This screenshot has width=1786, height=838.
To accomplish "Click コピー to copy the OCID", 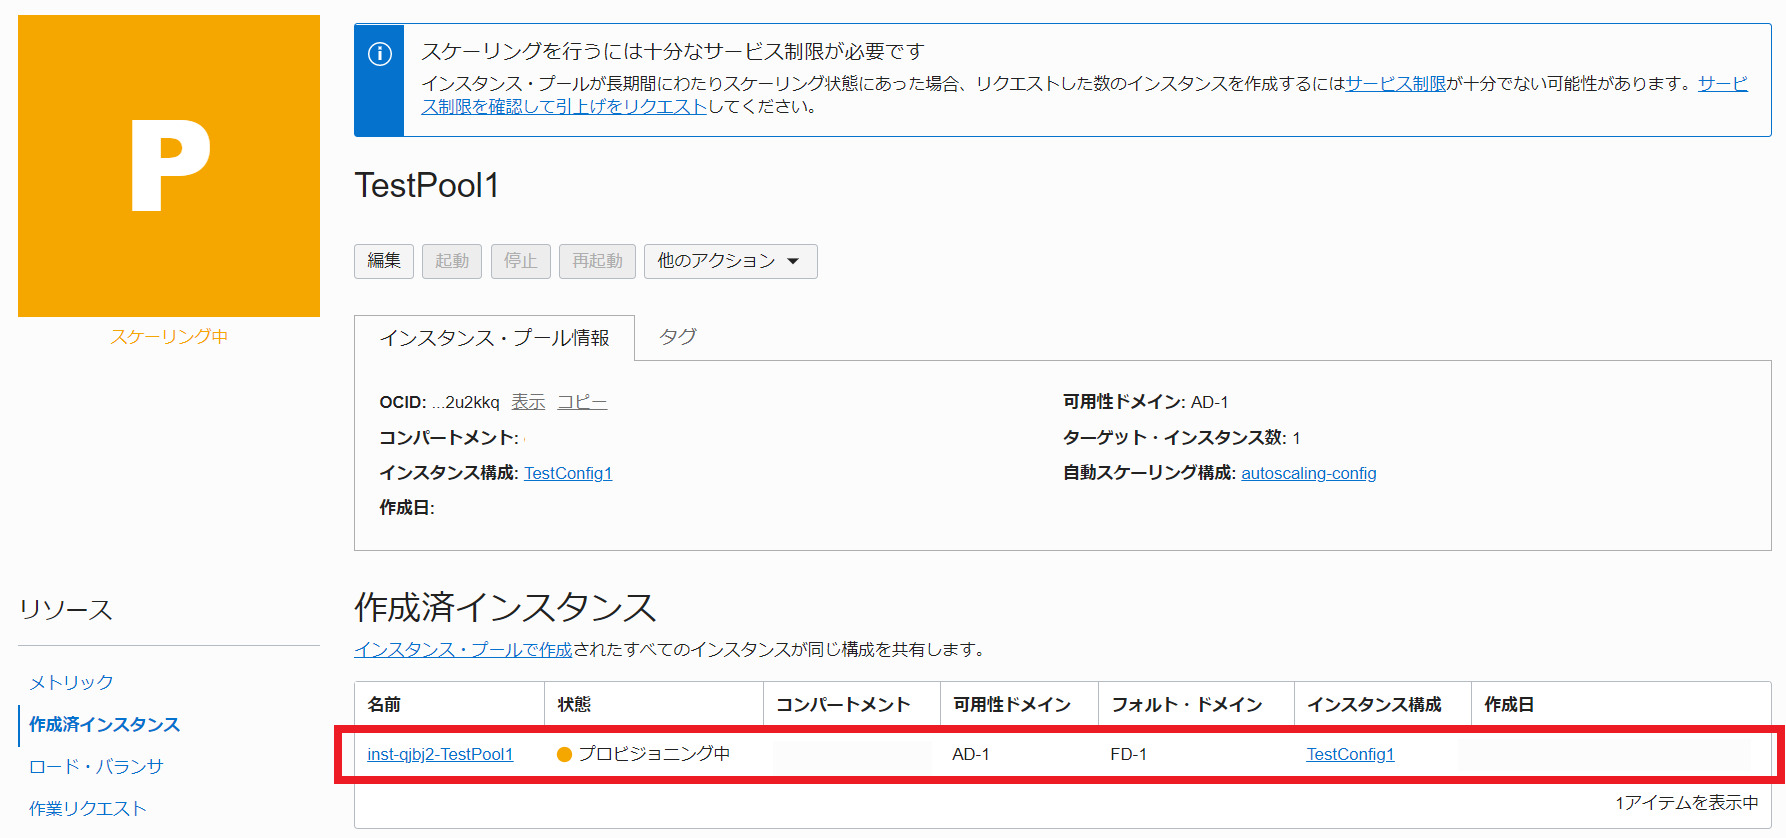I will 582,402.
